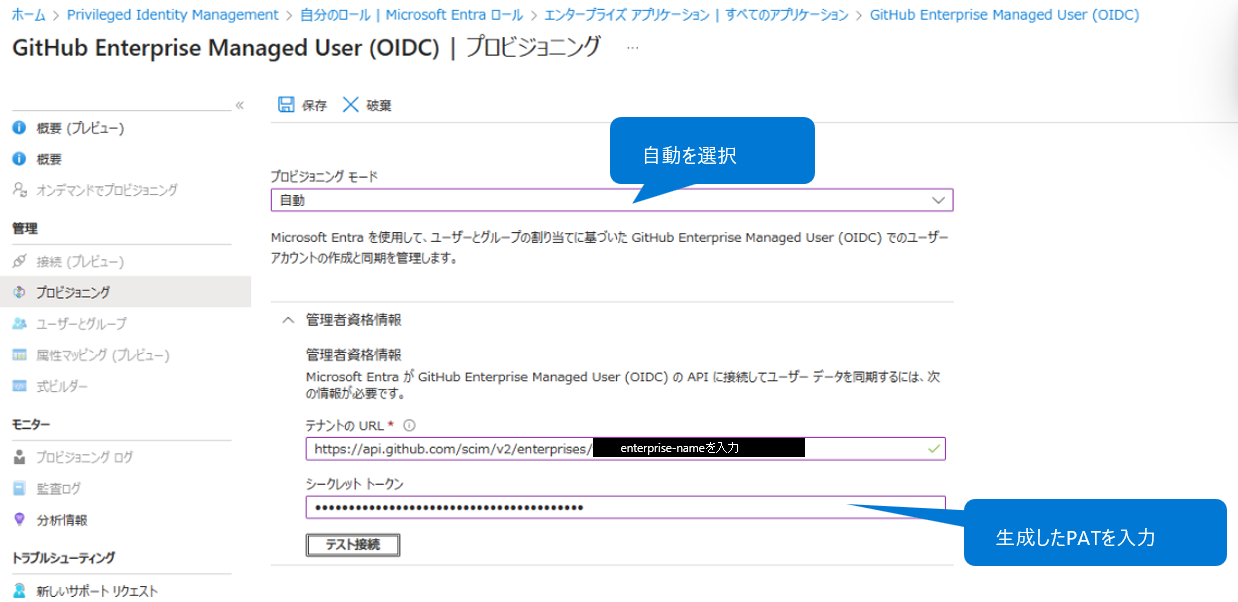1238x602 pixels.
Task: Click the テスト接続 button
Action: click(x=353, y=545)
